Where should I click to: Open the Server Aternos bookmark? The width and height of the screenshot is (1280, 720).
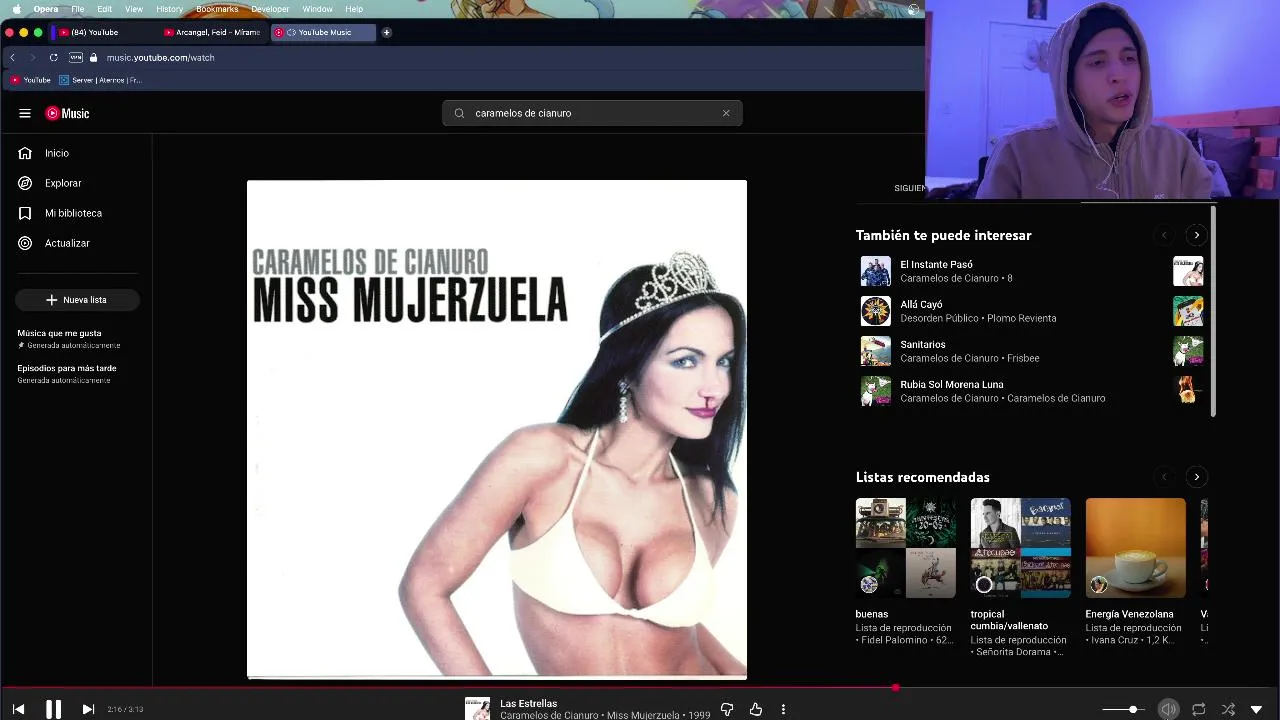pyautogui.click(x=100, y=80)
